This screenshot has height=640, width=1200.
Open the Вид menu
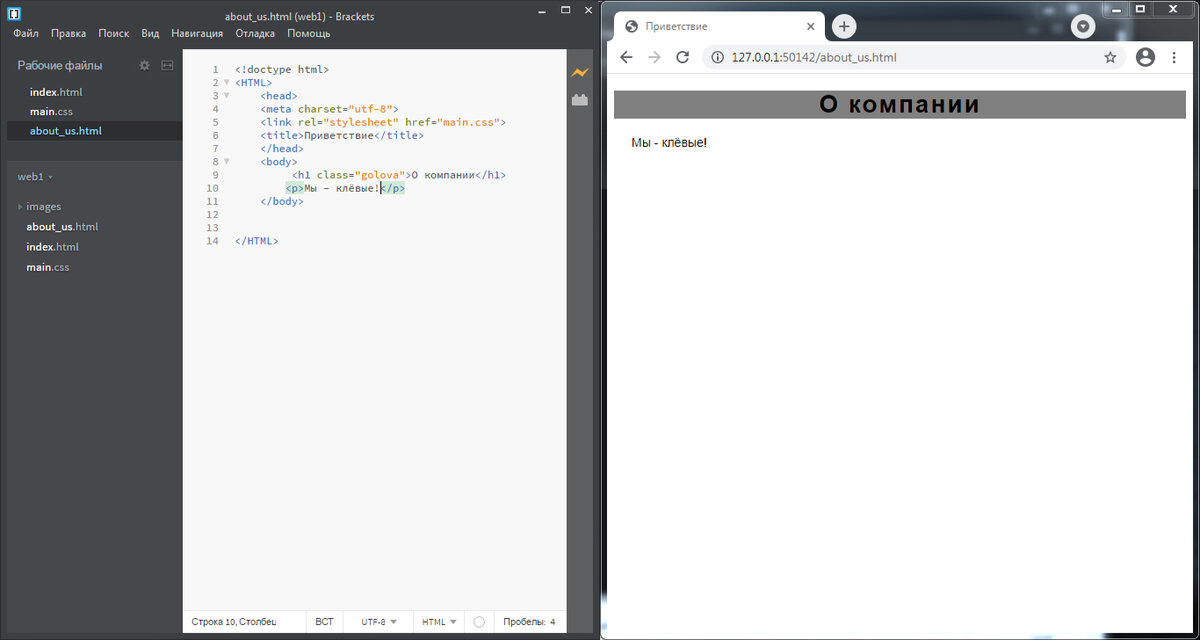[150, 33]
